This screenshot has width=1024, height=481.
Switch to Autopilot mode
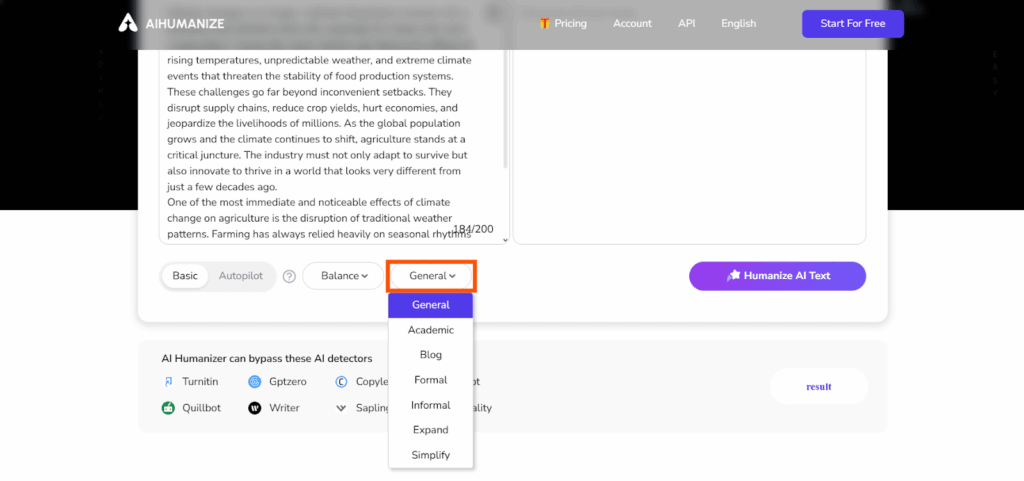point(241,276)
